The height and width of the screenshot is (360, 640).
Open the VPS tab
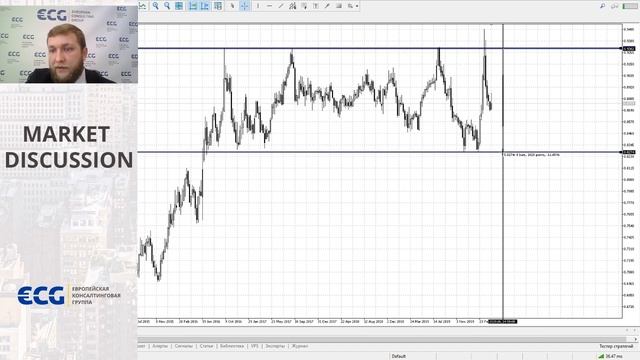[255, 346]
